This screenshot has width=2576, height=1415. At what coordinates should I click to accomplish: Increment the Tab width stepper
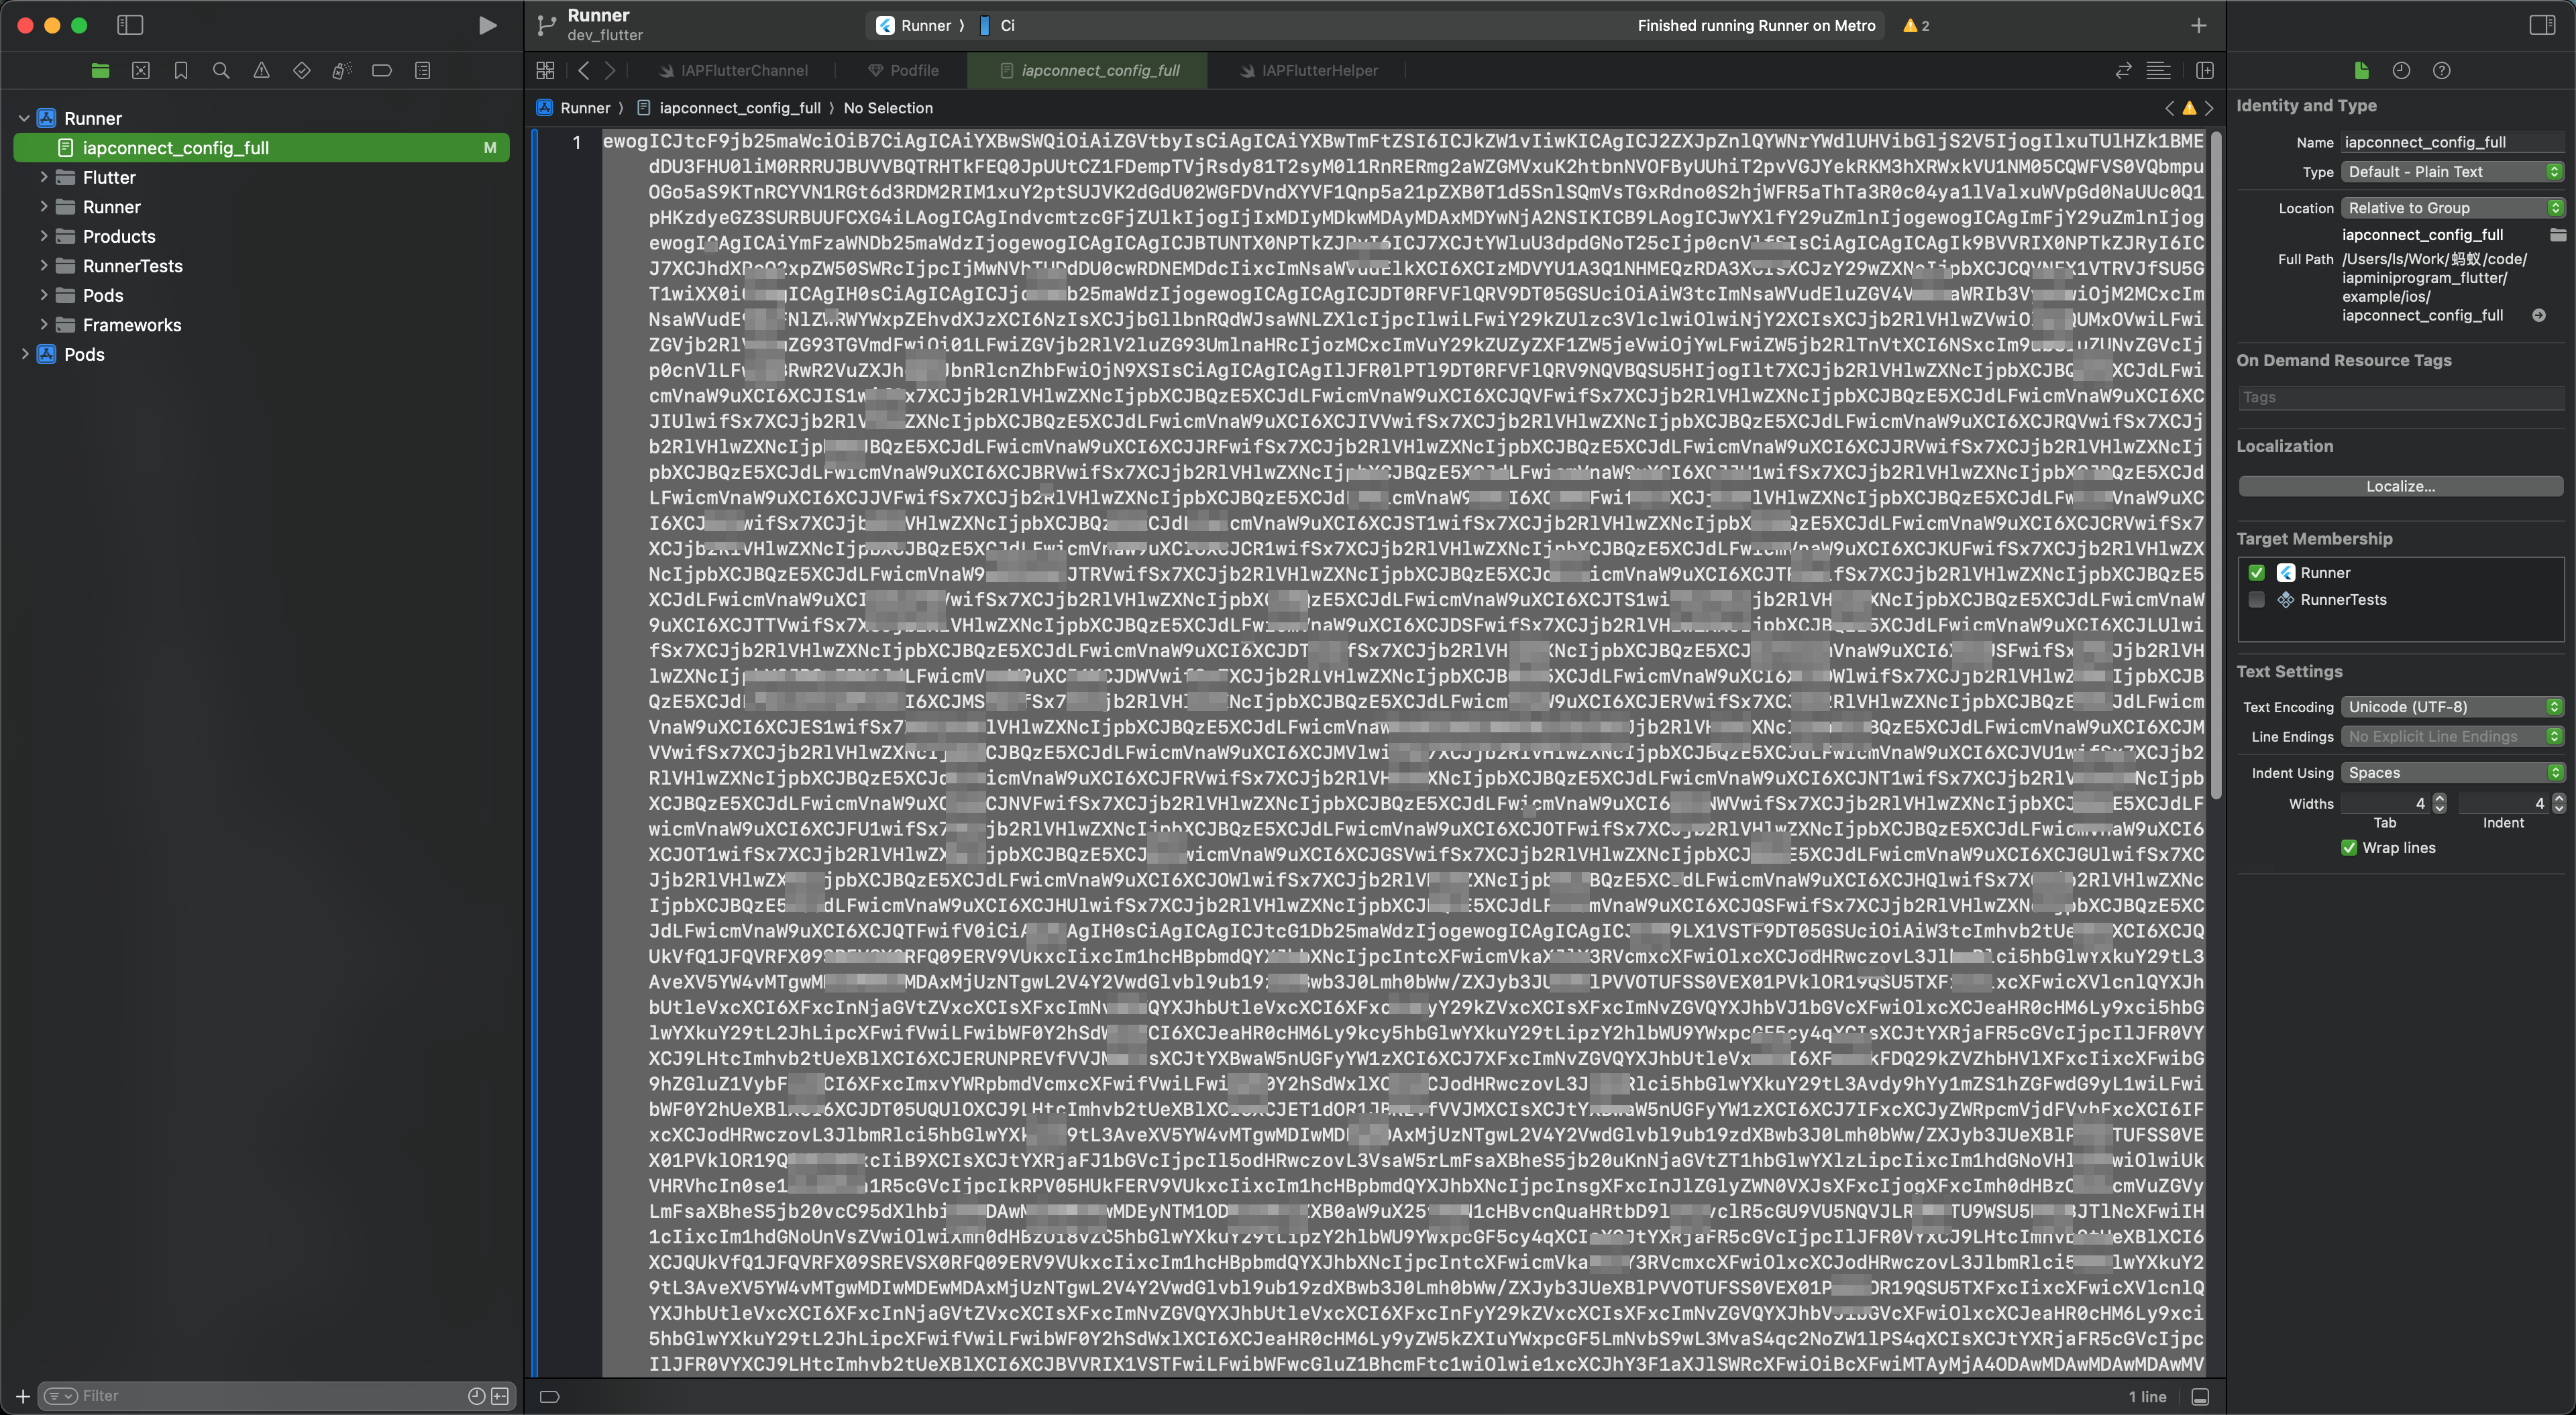2440,798
